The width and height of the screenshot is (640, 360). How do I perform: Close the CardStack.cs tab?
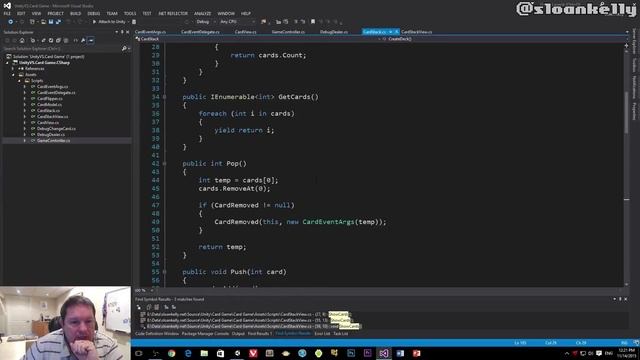[396, 32]
